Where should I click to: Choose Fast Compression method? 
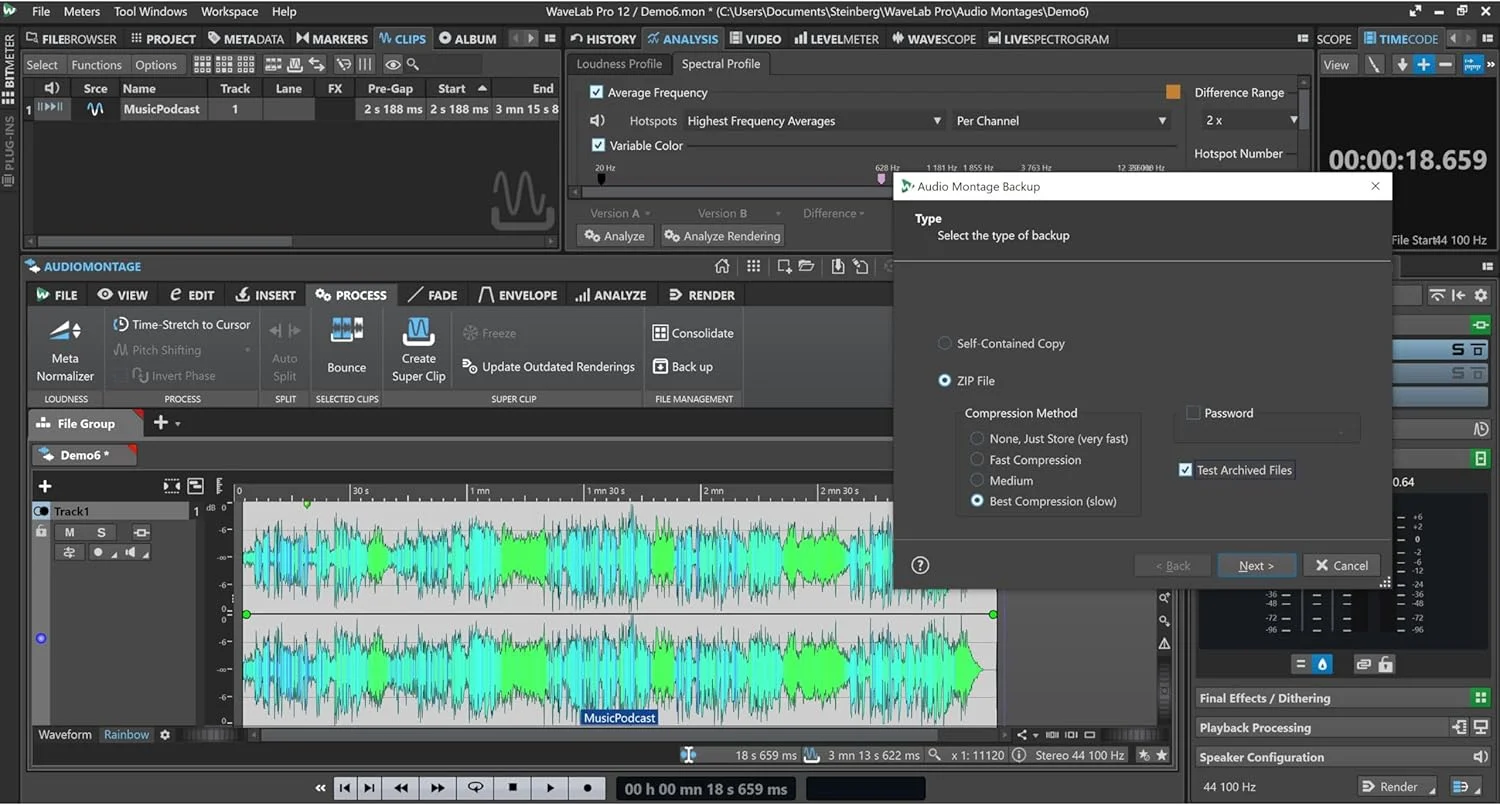pyautogui.click(x=977, y=460)
